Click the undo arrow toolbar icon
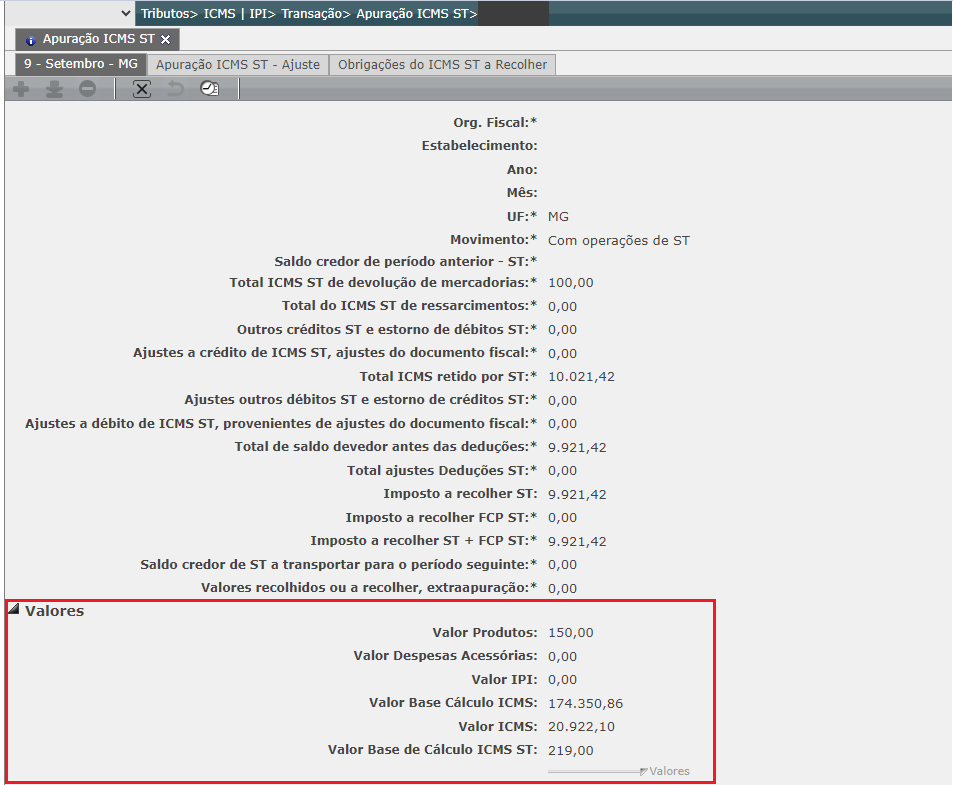953x786 pixels. point(175,89)
